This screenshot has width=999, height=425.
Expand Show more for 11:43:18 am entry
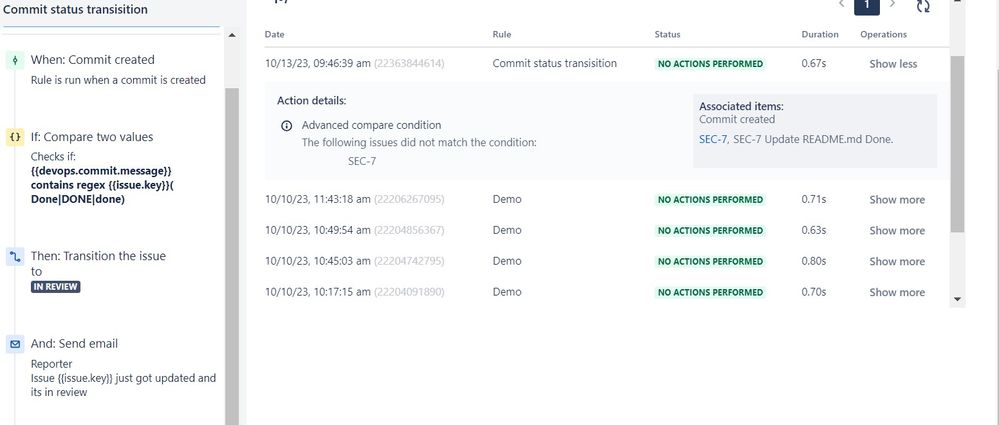(x=897, y=199)
